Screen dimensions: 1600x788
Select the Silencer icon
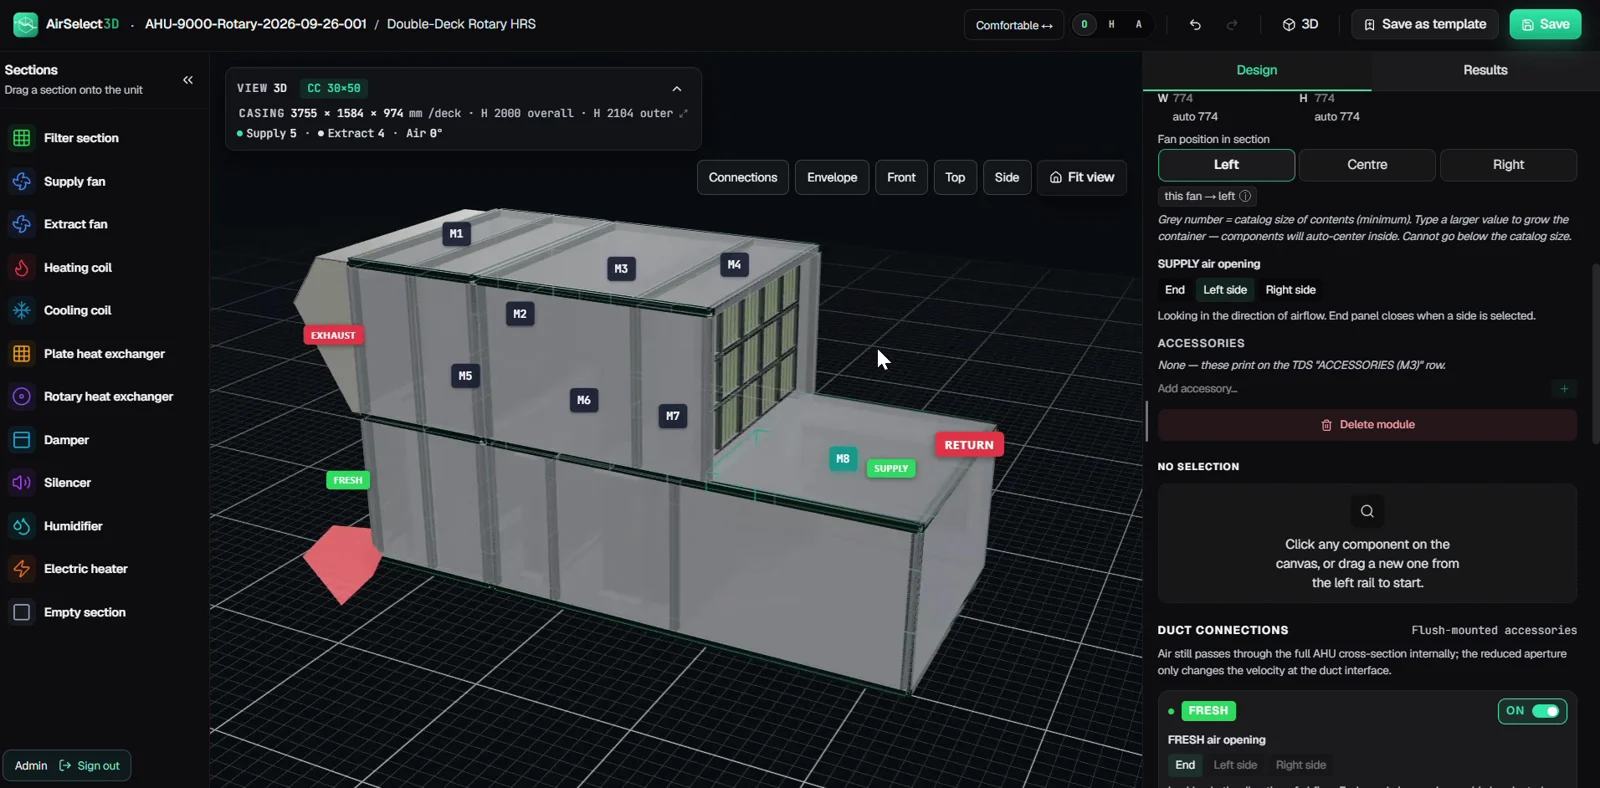pyautogui.click(x=22, y=483)
